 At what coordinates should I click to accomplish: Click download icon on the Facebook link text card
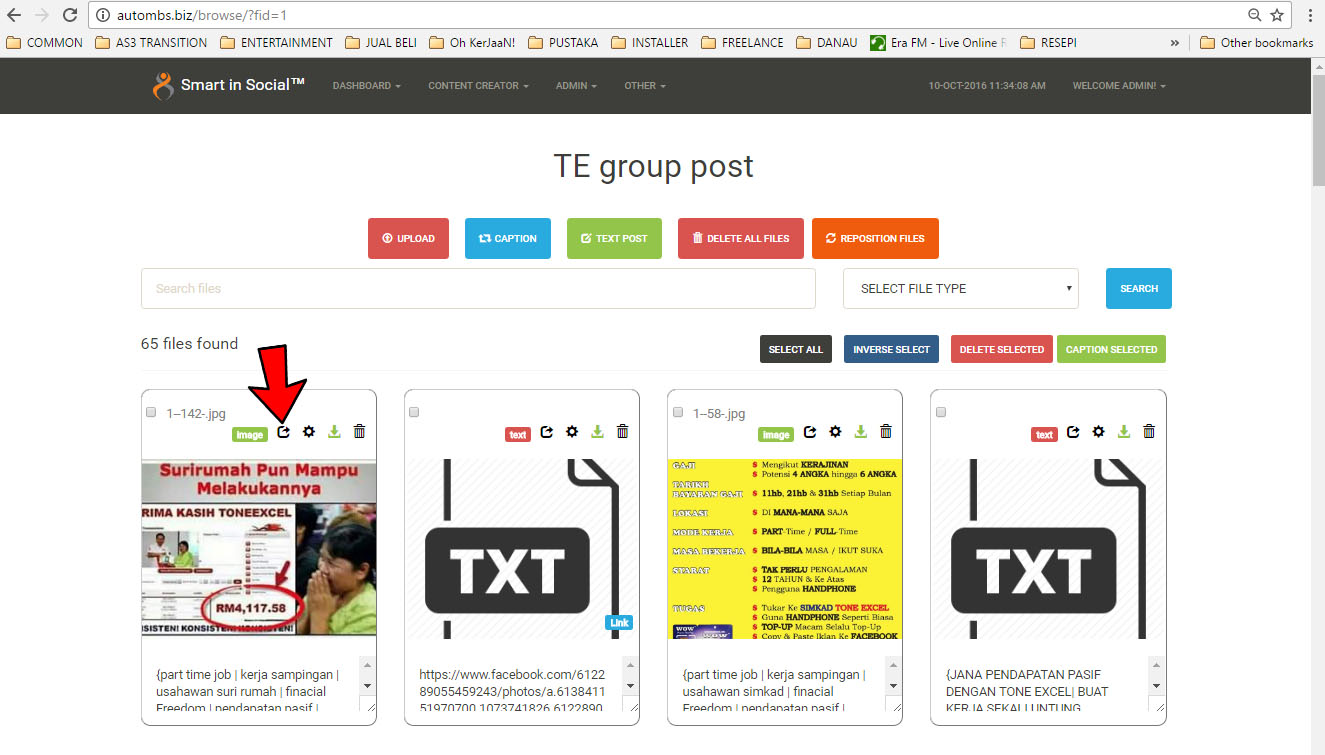[597, 432]
